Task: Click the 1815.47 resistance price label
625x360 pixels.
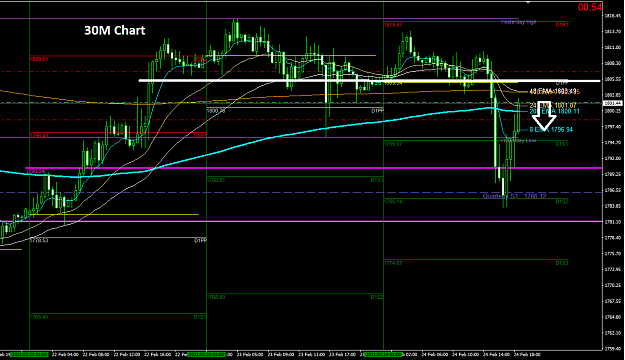Action: 393,25
